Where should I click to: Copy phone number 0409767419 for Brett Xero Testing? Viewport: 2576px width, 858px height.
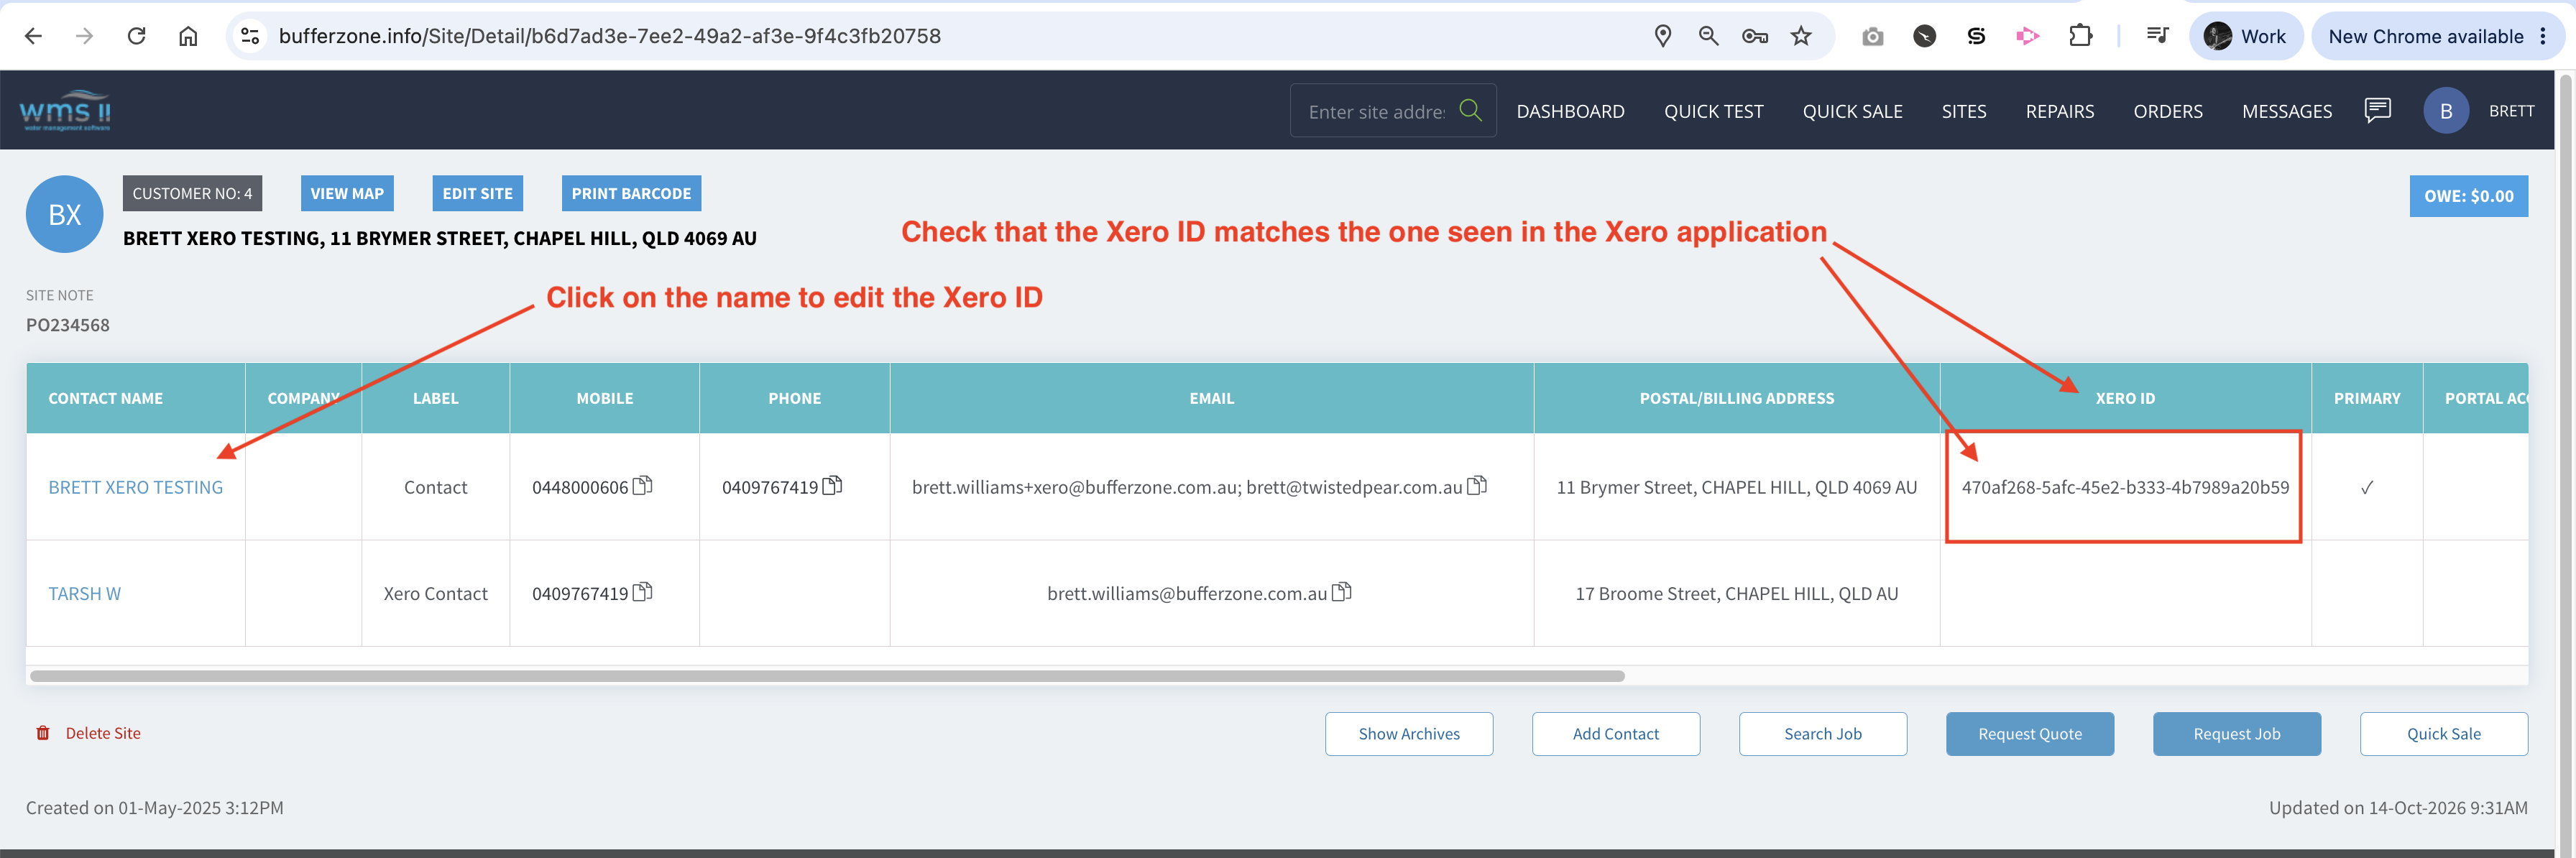(x=832, y=486)
